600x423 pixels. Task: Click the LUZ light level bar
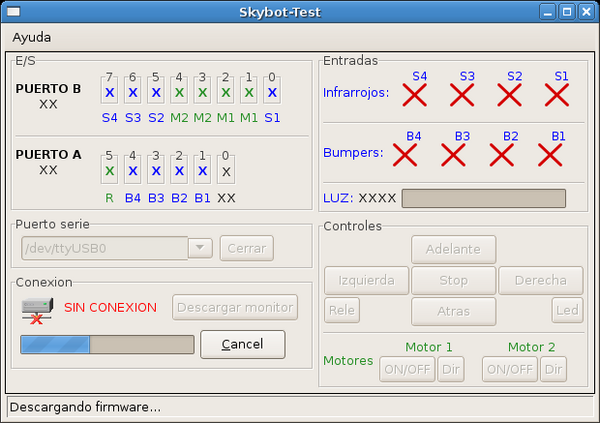tap(483, 198)
